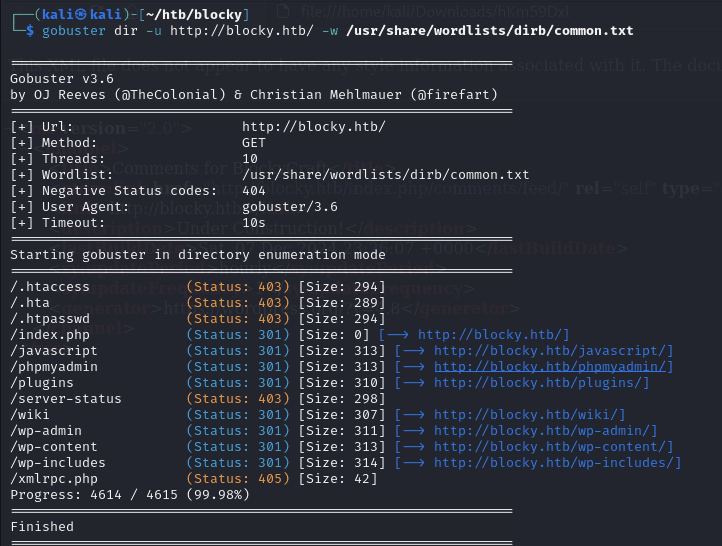Click the /server-status result path
The height and width of the screenshot is (546, 722).
pyautogui.click(x=66, y=399)
